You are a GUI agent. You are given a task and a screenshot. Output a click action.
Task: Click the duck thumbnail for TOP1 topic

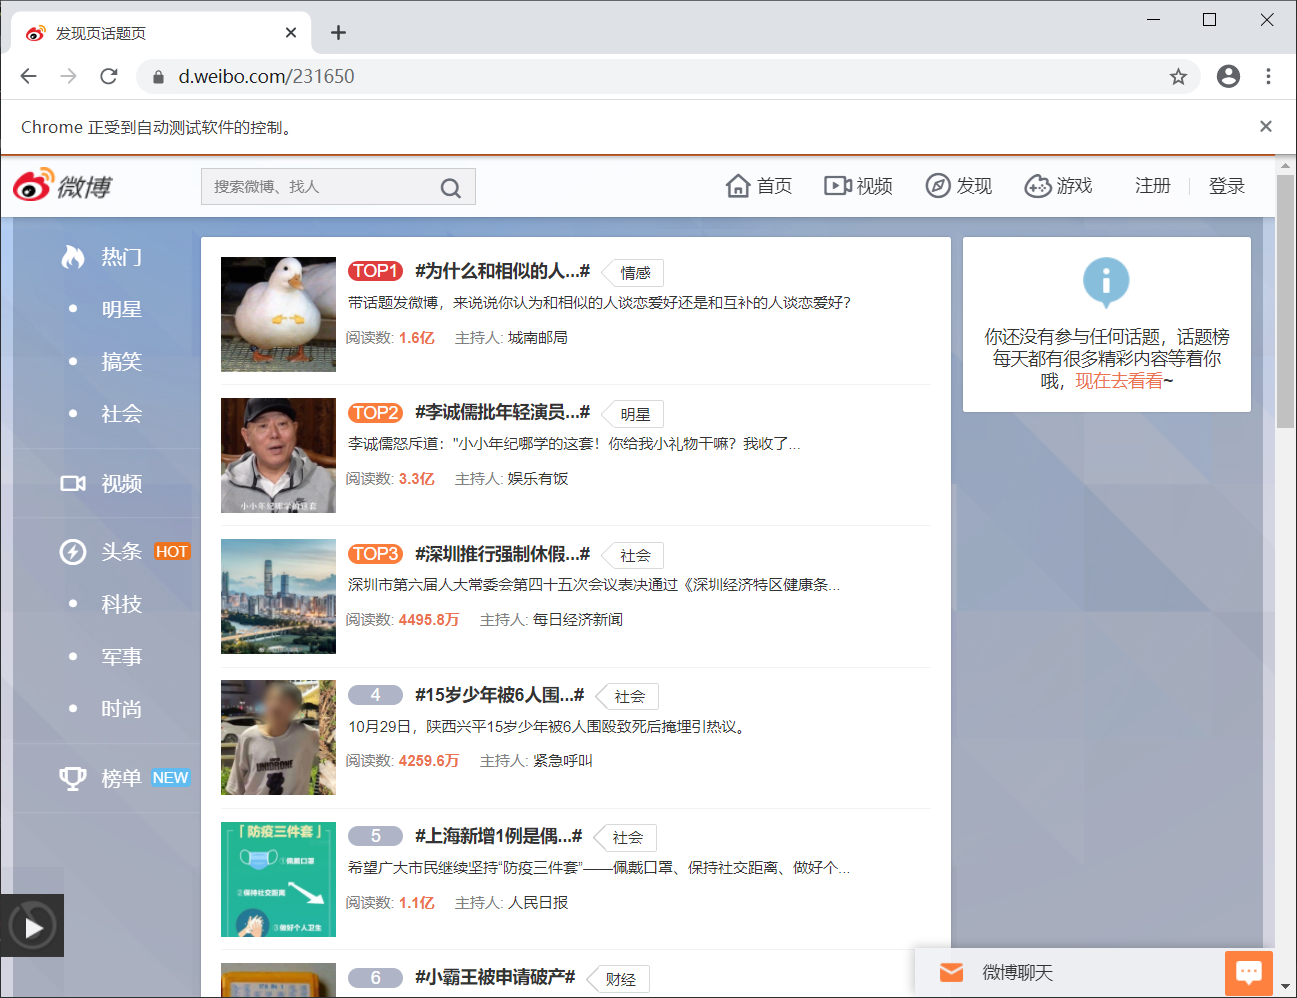pos(278,314)
